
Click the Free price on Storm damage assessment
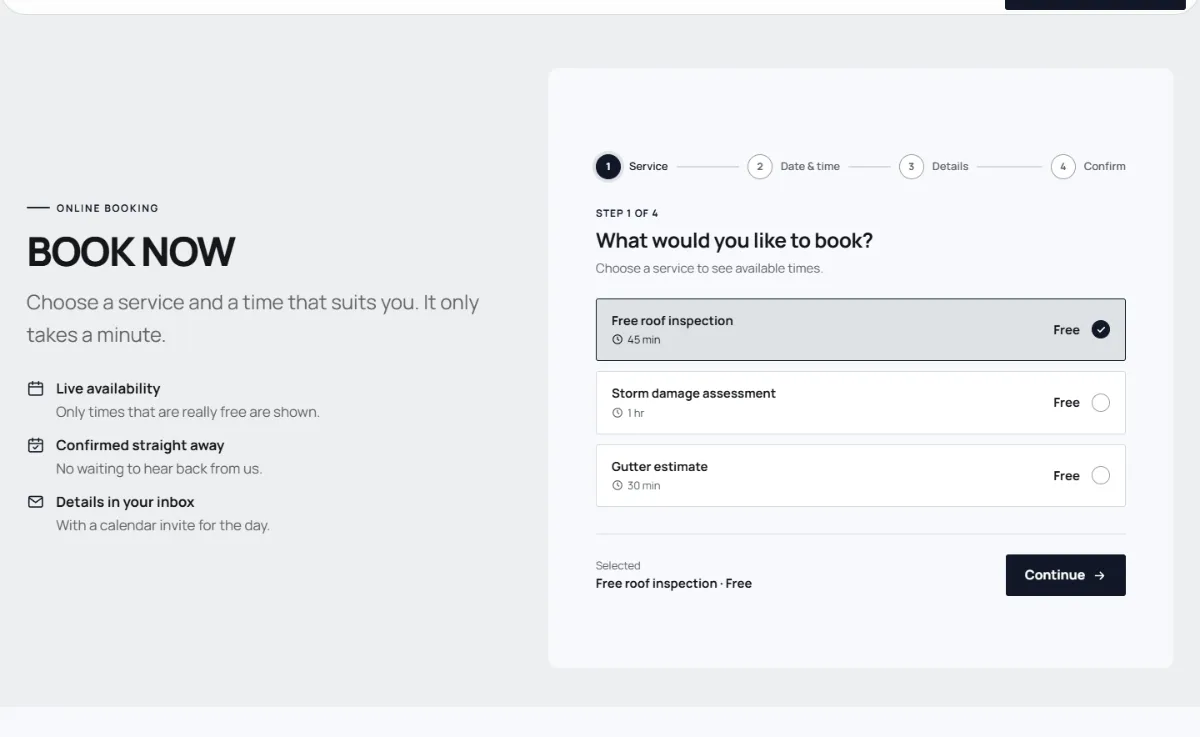(x=1066, y=403)
